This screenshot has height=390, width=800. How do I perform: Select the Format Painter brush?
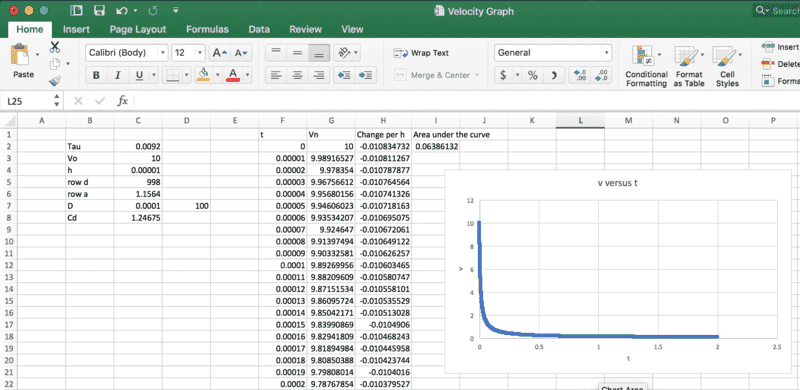point(55,81)
